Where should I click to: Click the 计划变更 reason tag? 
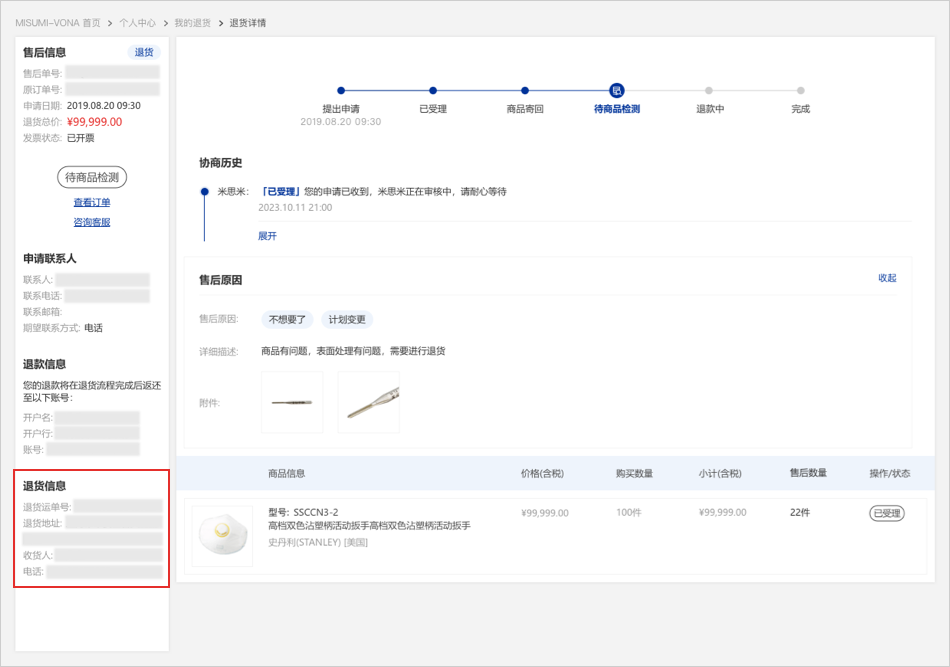click(347, 320)
